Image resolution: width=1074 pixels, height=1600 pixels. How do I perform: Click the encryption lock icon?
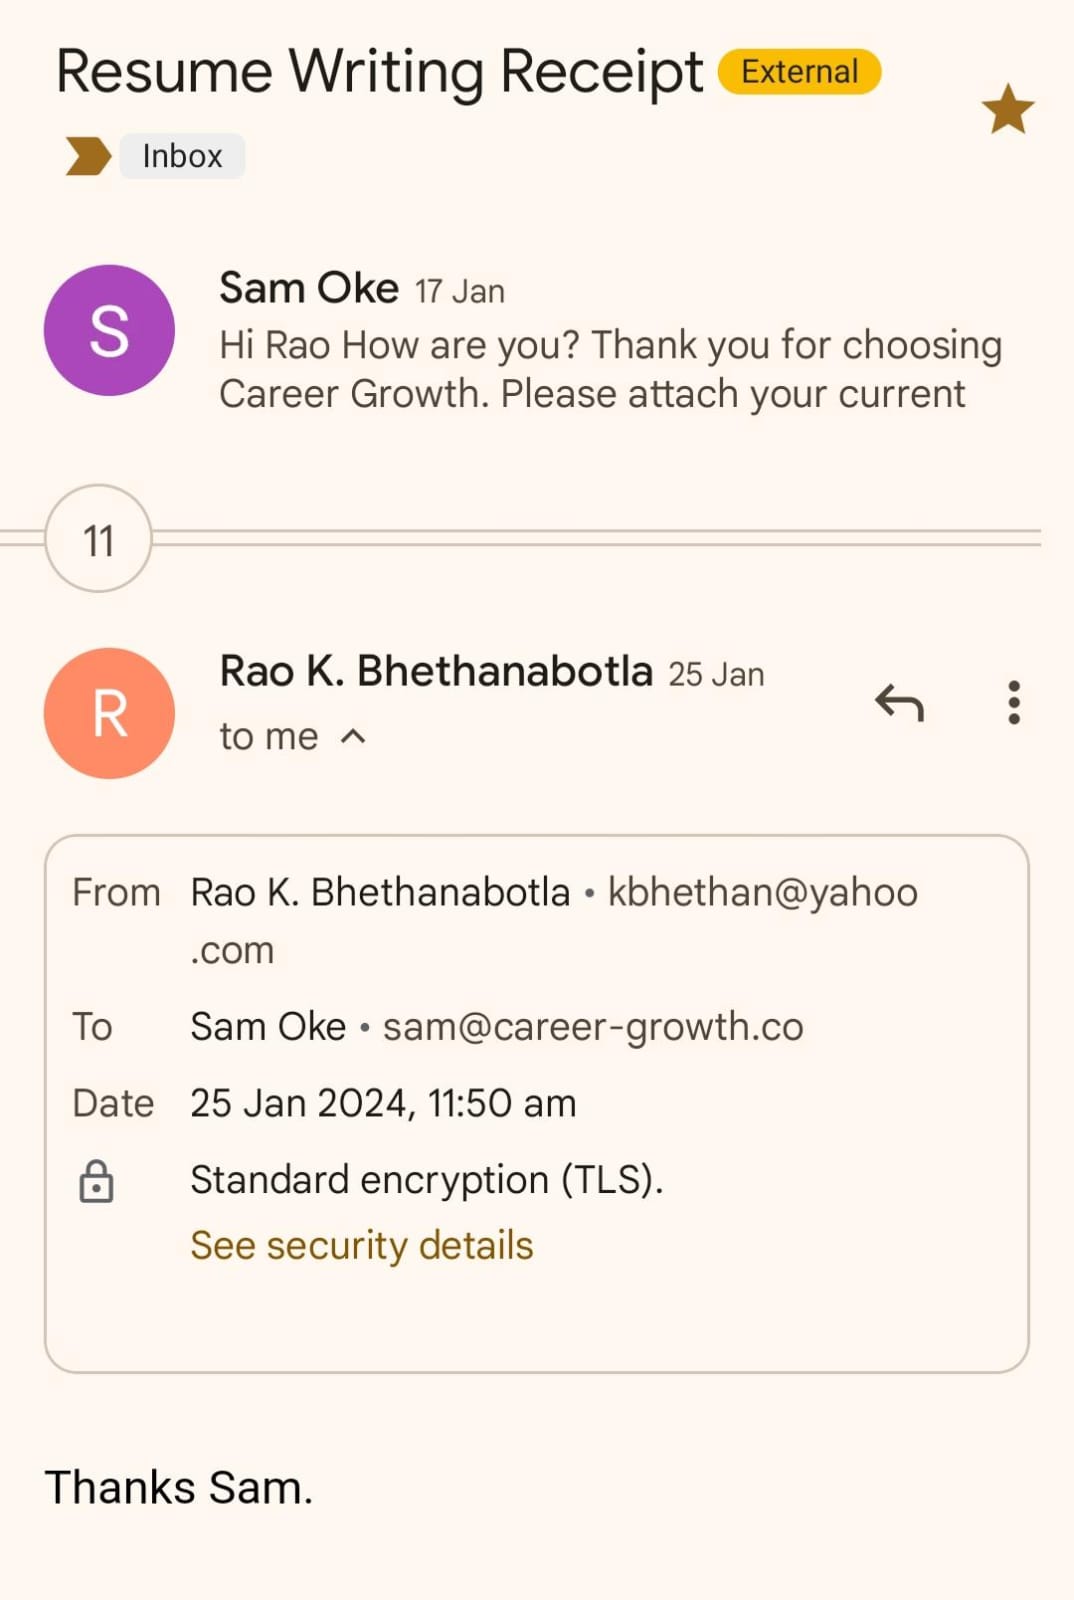click(96, 1181)
